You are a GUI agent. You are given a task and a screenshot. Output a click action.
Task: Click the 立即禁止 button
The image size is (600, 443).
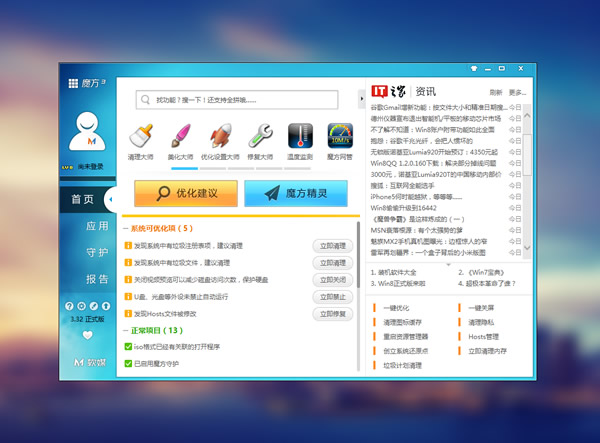(x=333, y=297)
